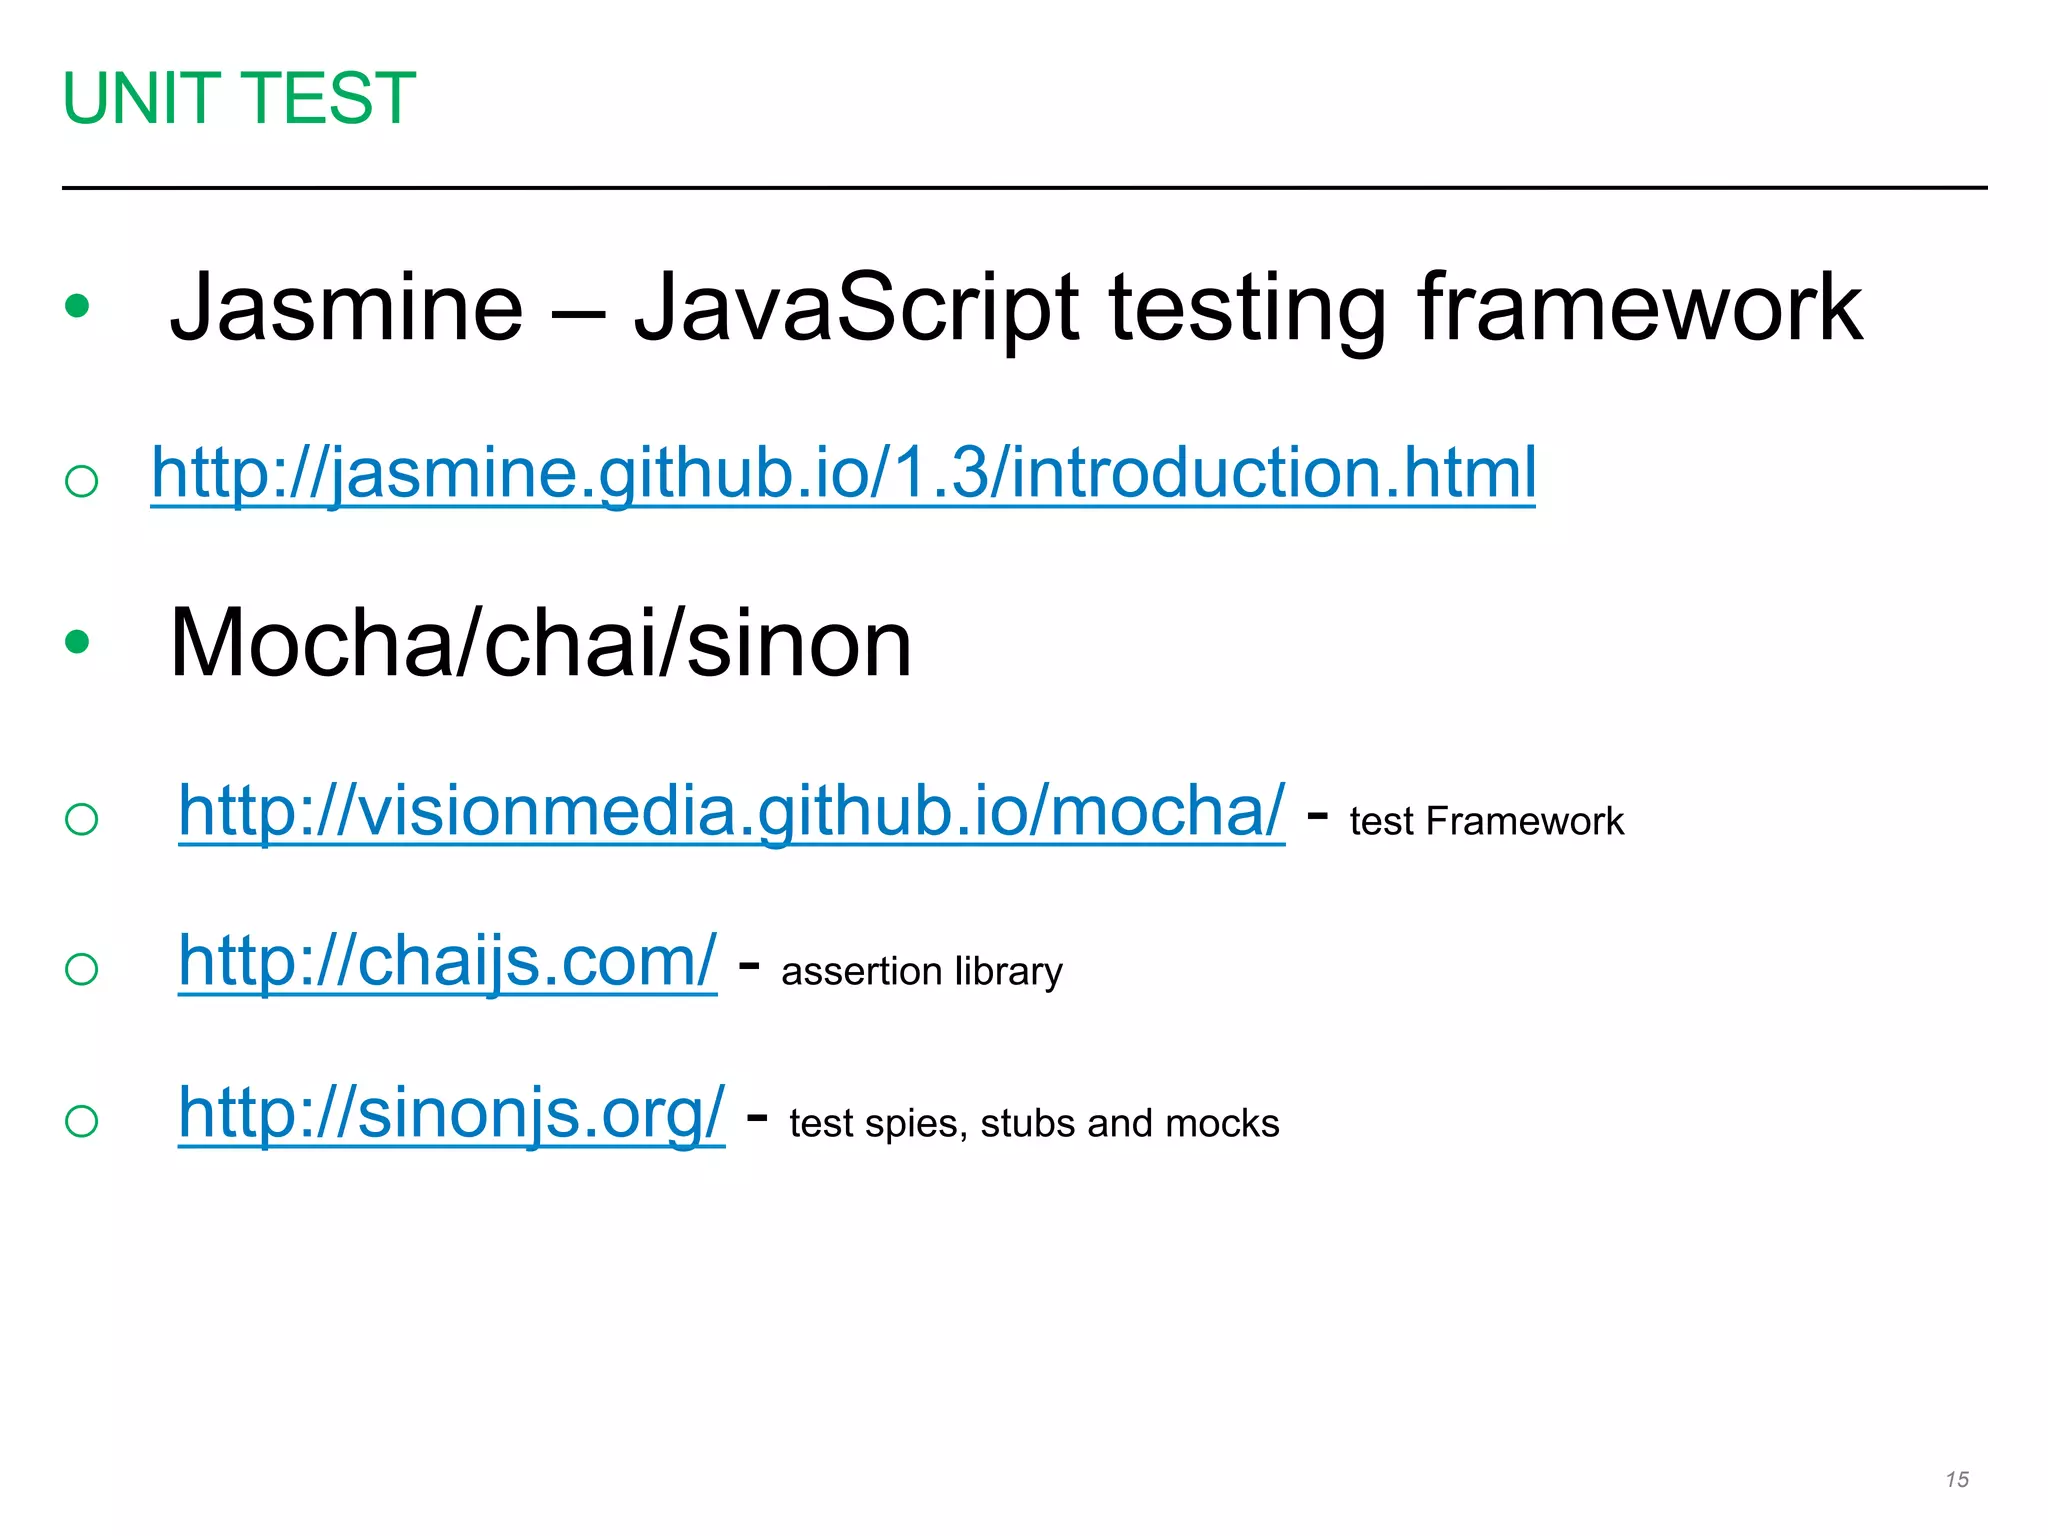The image size is (2048, 1536).
Task: Click the hollow bullet before mocha link
Action: pos(81,819)
